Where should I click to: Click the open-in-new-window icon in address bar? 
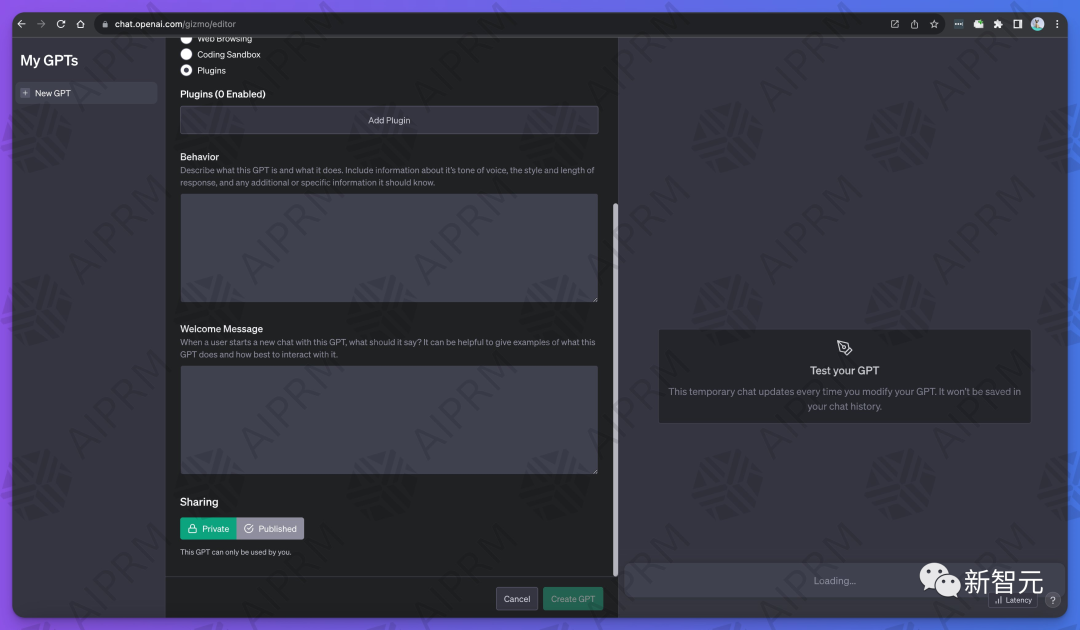click(x=895, y=24)
